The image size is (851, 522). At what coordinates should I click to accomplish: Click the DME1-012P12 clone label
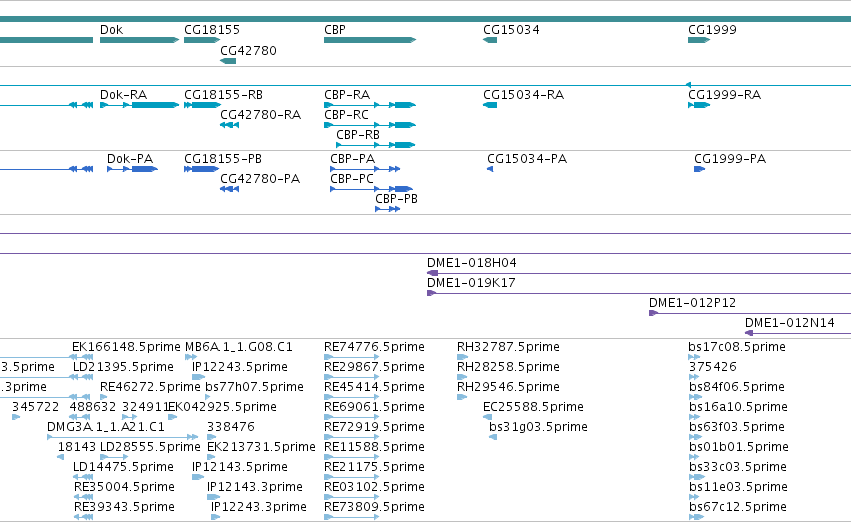click(x=693, y=303)
